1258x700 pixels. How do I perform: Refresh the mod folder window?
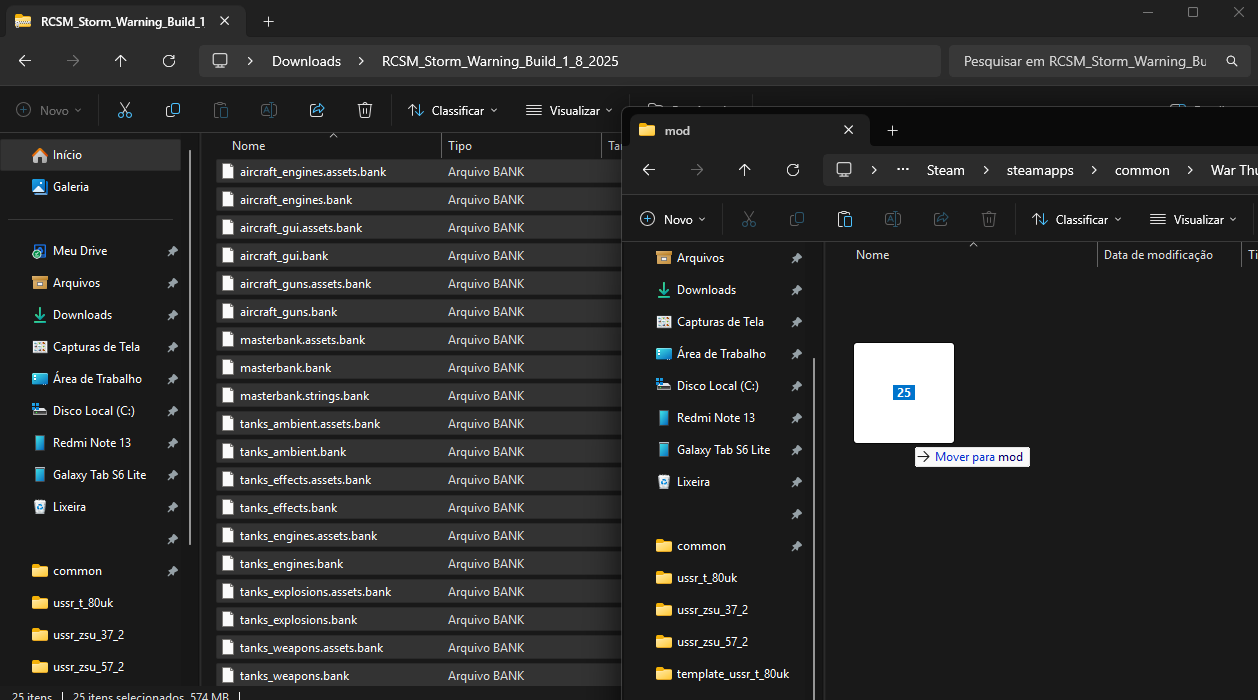click(x=793, y=170)
